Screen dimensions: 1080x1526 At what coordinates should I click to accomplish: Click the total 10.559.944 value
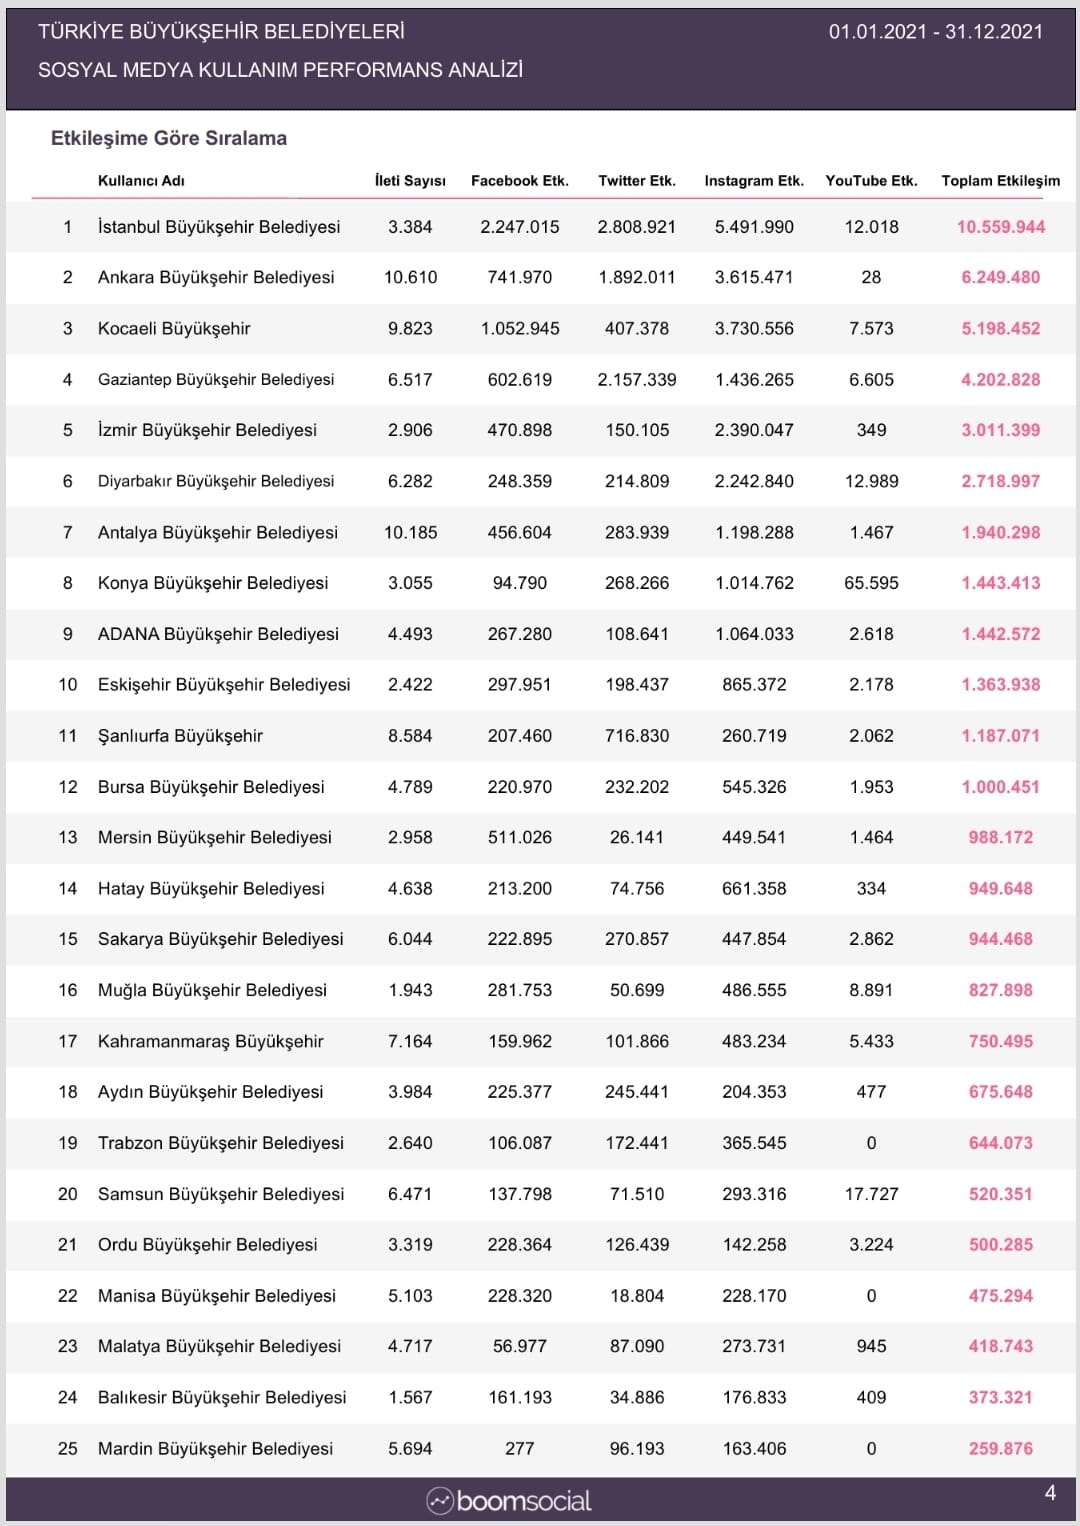pos(1001,227)
